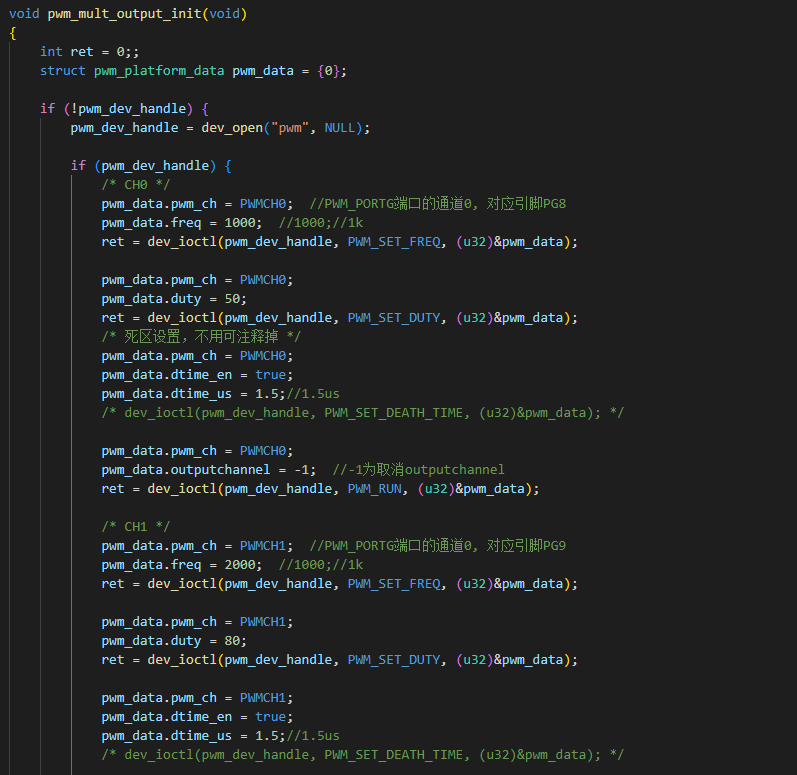Click the variable ret in the int declaration
Screen dimensions: 797x775
coord(81,52)
